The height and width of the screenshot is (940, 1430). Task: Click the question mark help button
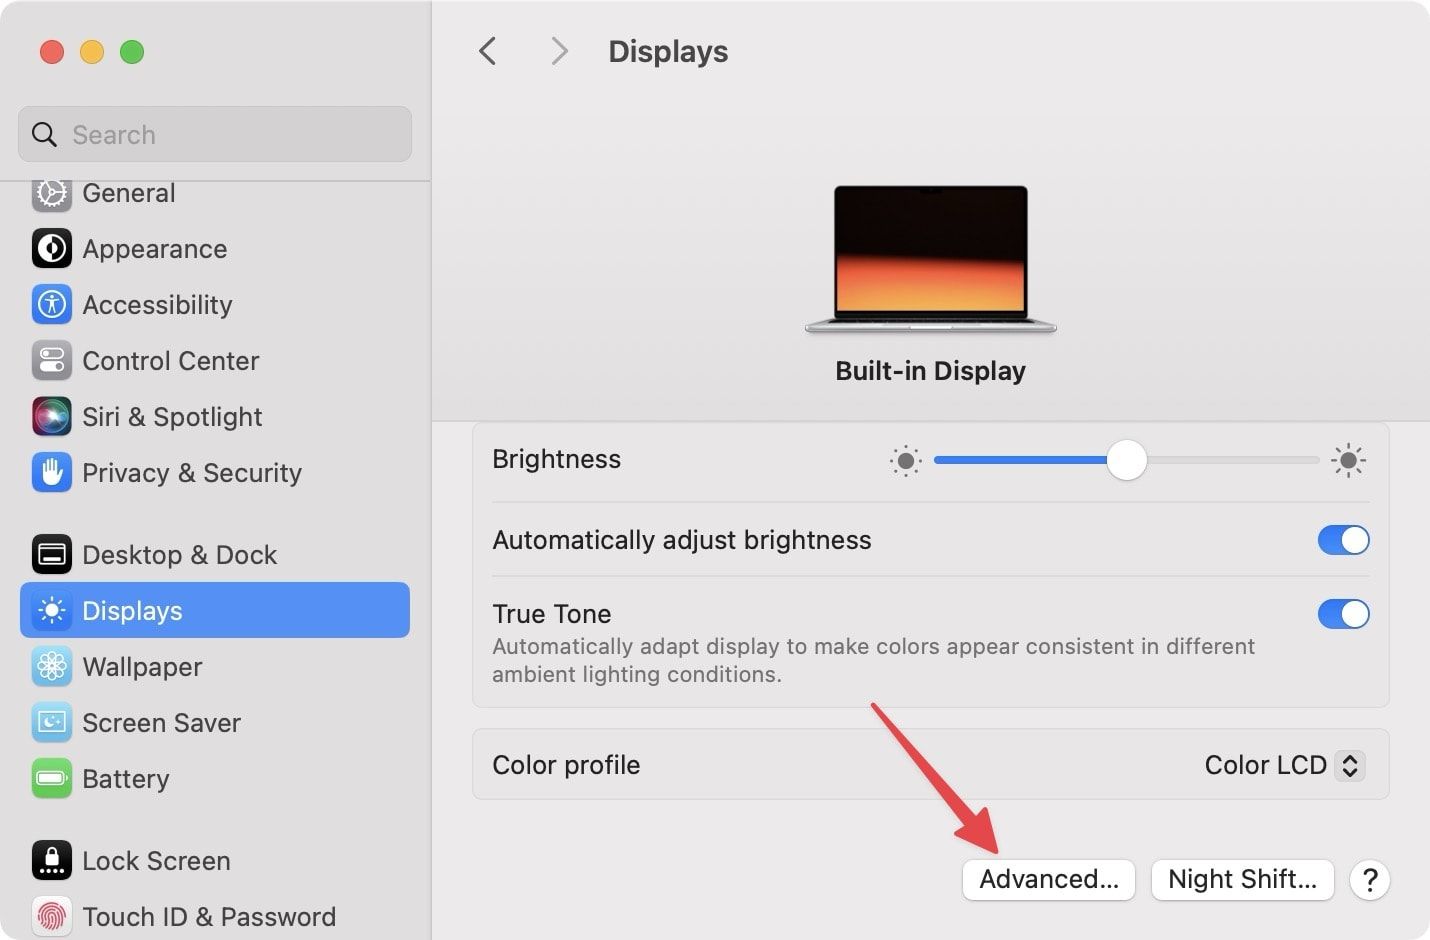click(1370, 880)
